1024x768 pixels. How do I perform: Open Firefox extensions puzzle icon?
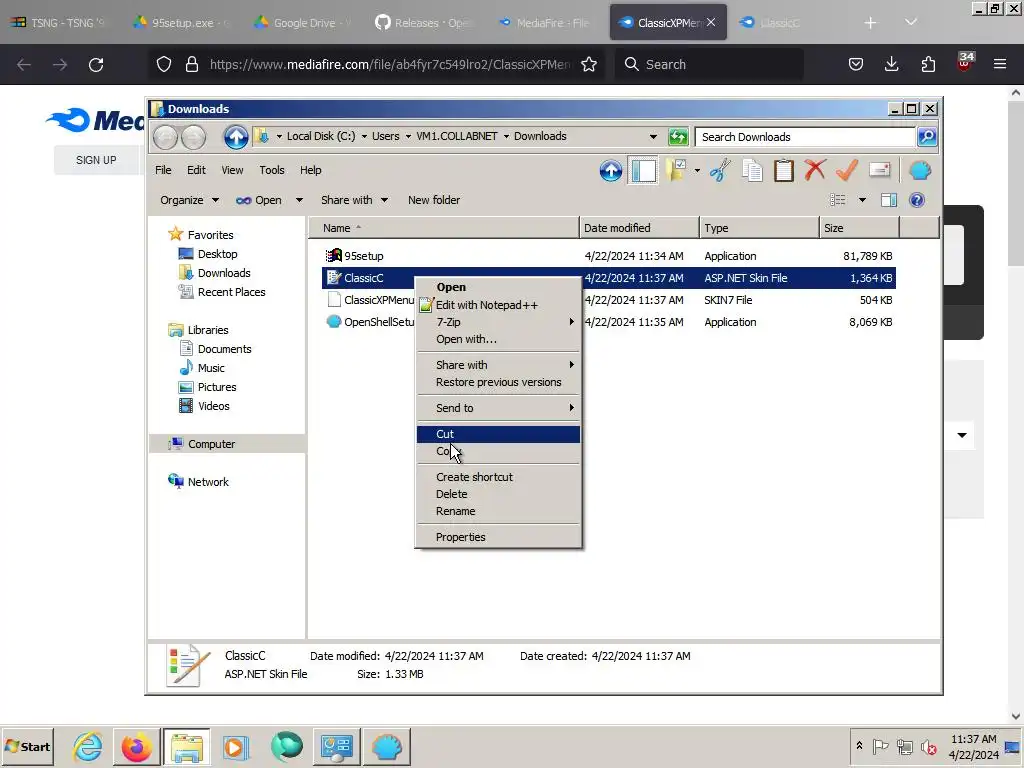click(x=928, y=64)
